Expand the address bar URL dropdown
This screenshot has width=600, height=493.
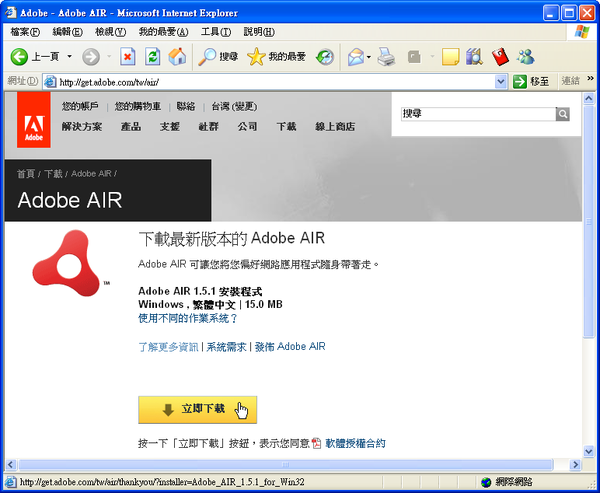[x=501, y=82]
